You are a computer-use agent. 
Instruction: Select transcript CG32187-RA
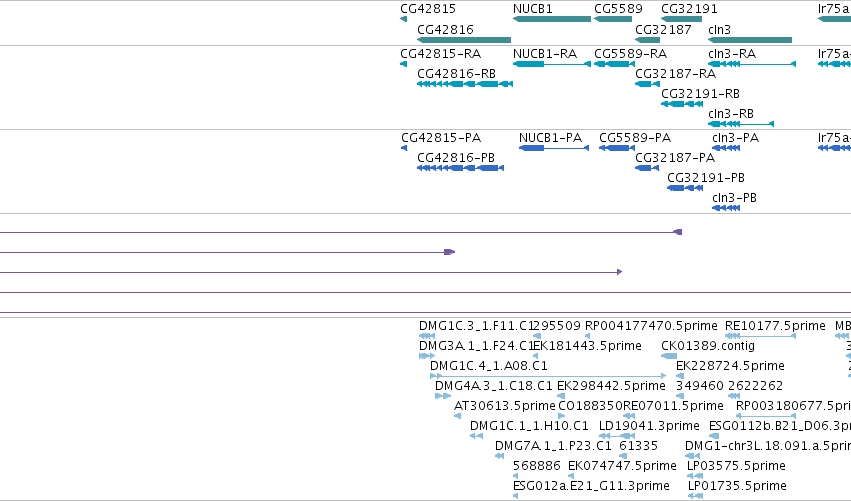(x=675, y=74)
